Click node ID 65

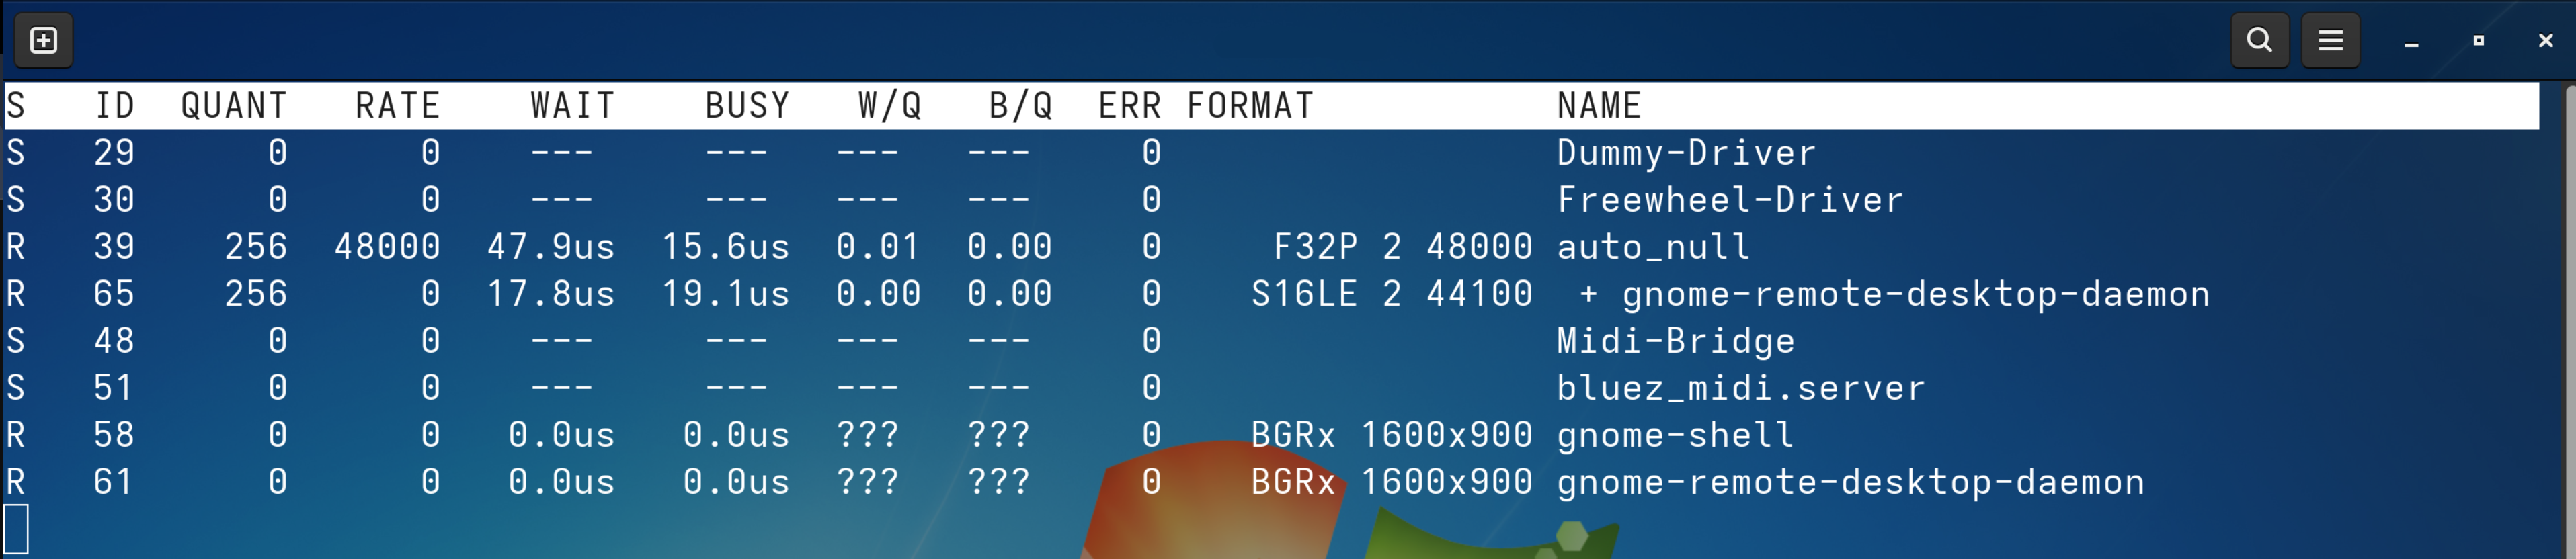point(114,294)
